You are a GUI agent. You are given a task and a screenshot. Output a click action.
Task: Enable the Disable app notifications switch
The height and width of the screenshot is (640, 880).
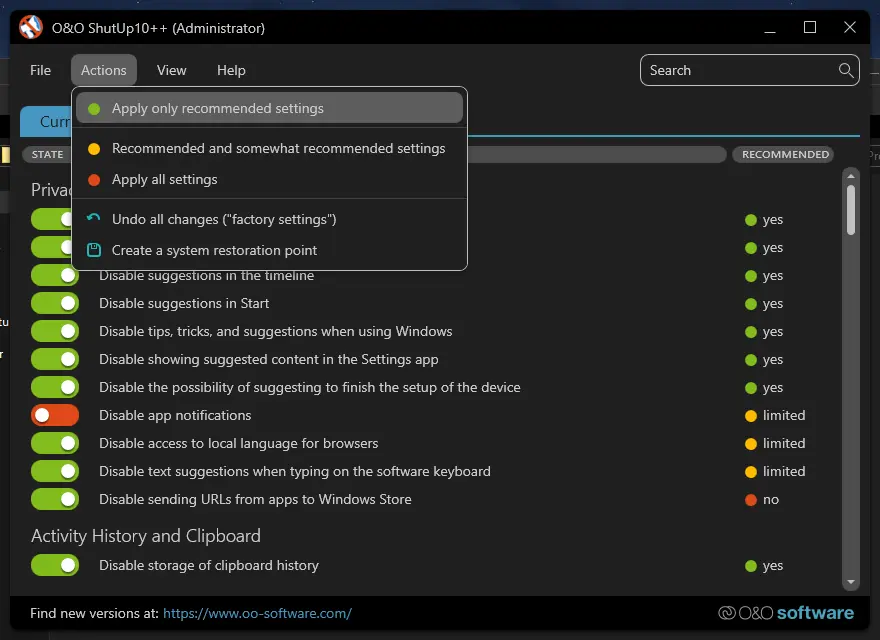click(x=55, y=415)
